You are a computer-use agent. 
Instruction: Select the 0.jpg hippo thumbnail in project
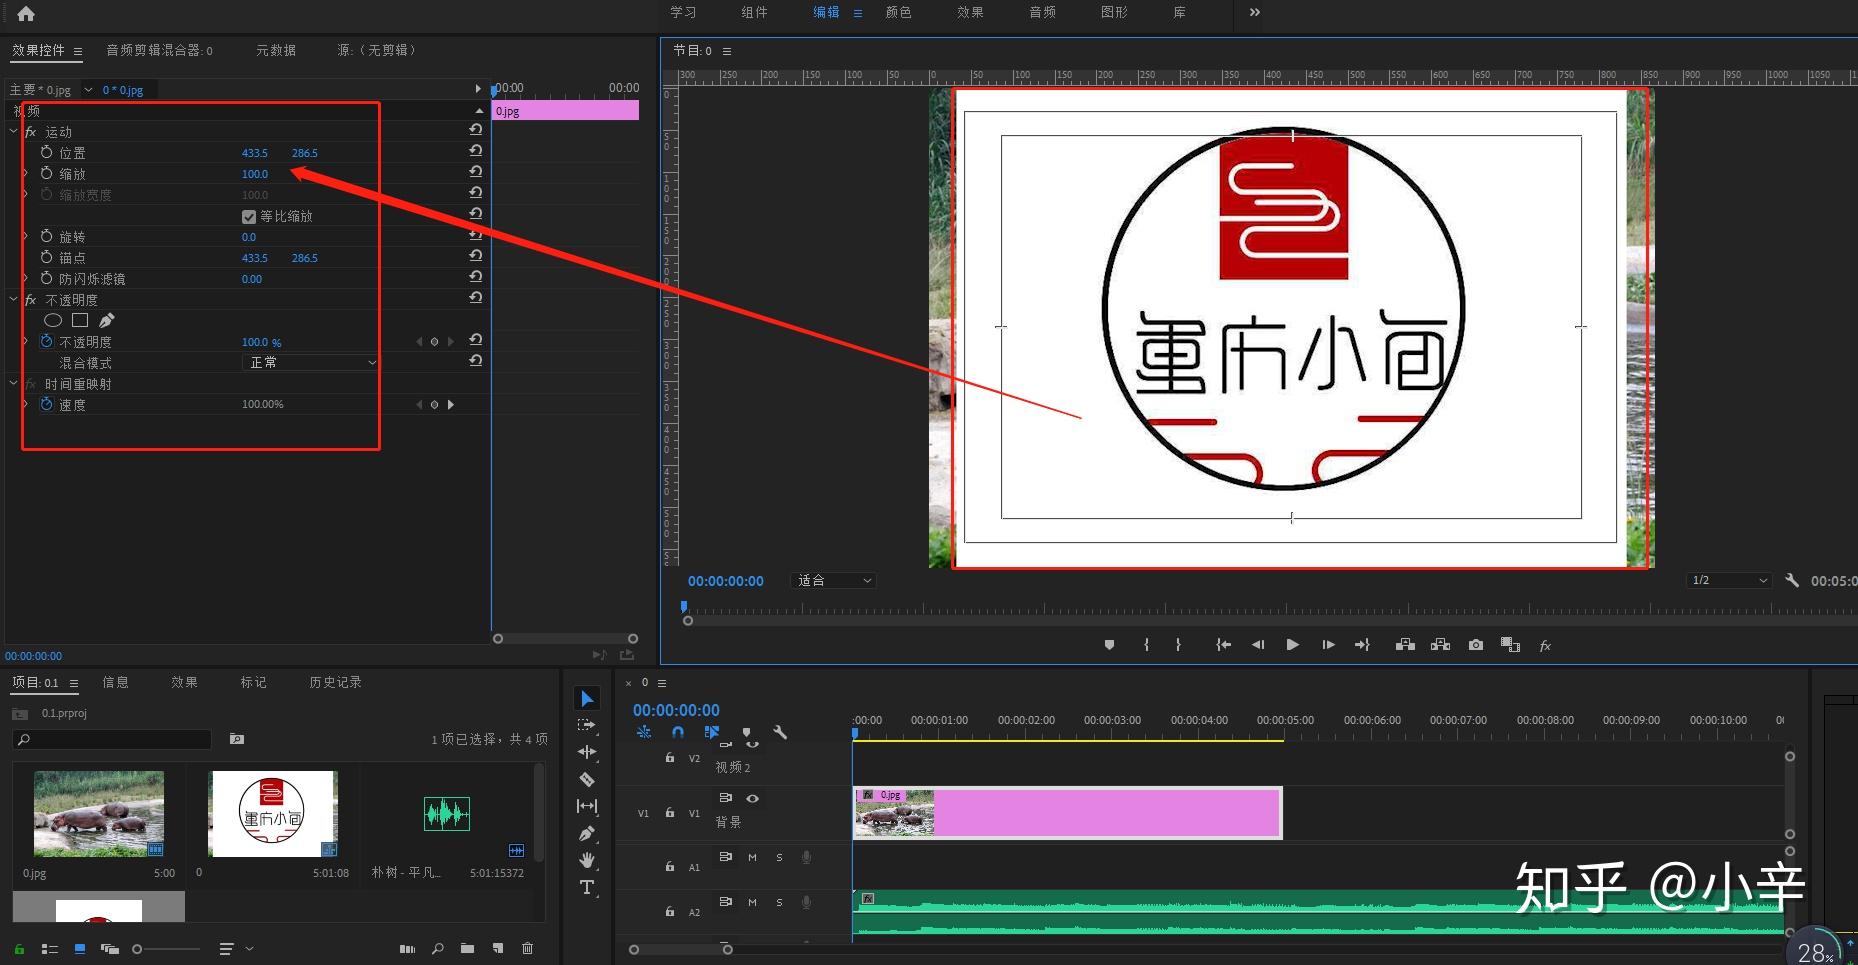point(98,814)
